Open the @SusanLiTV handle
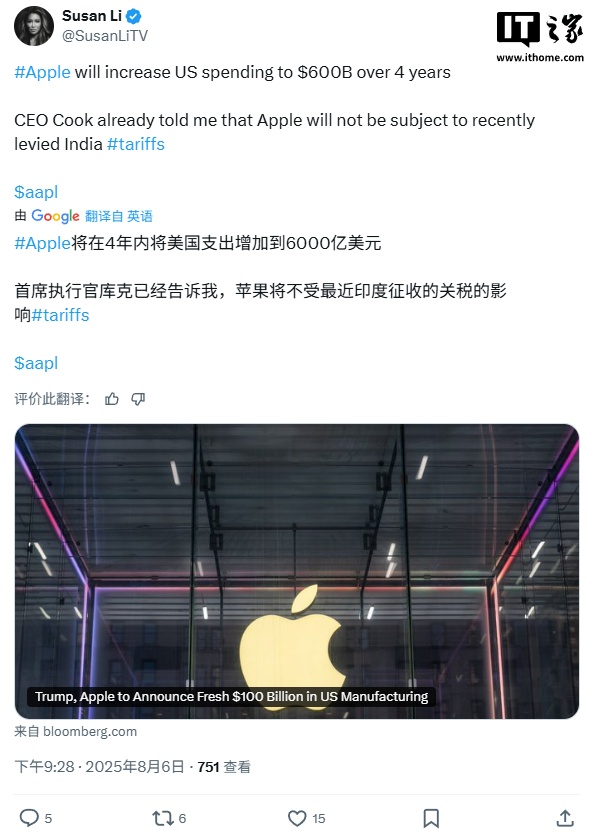The height and width of the screenshot is (832, 594). click(105, 36)
